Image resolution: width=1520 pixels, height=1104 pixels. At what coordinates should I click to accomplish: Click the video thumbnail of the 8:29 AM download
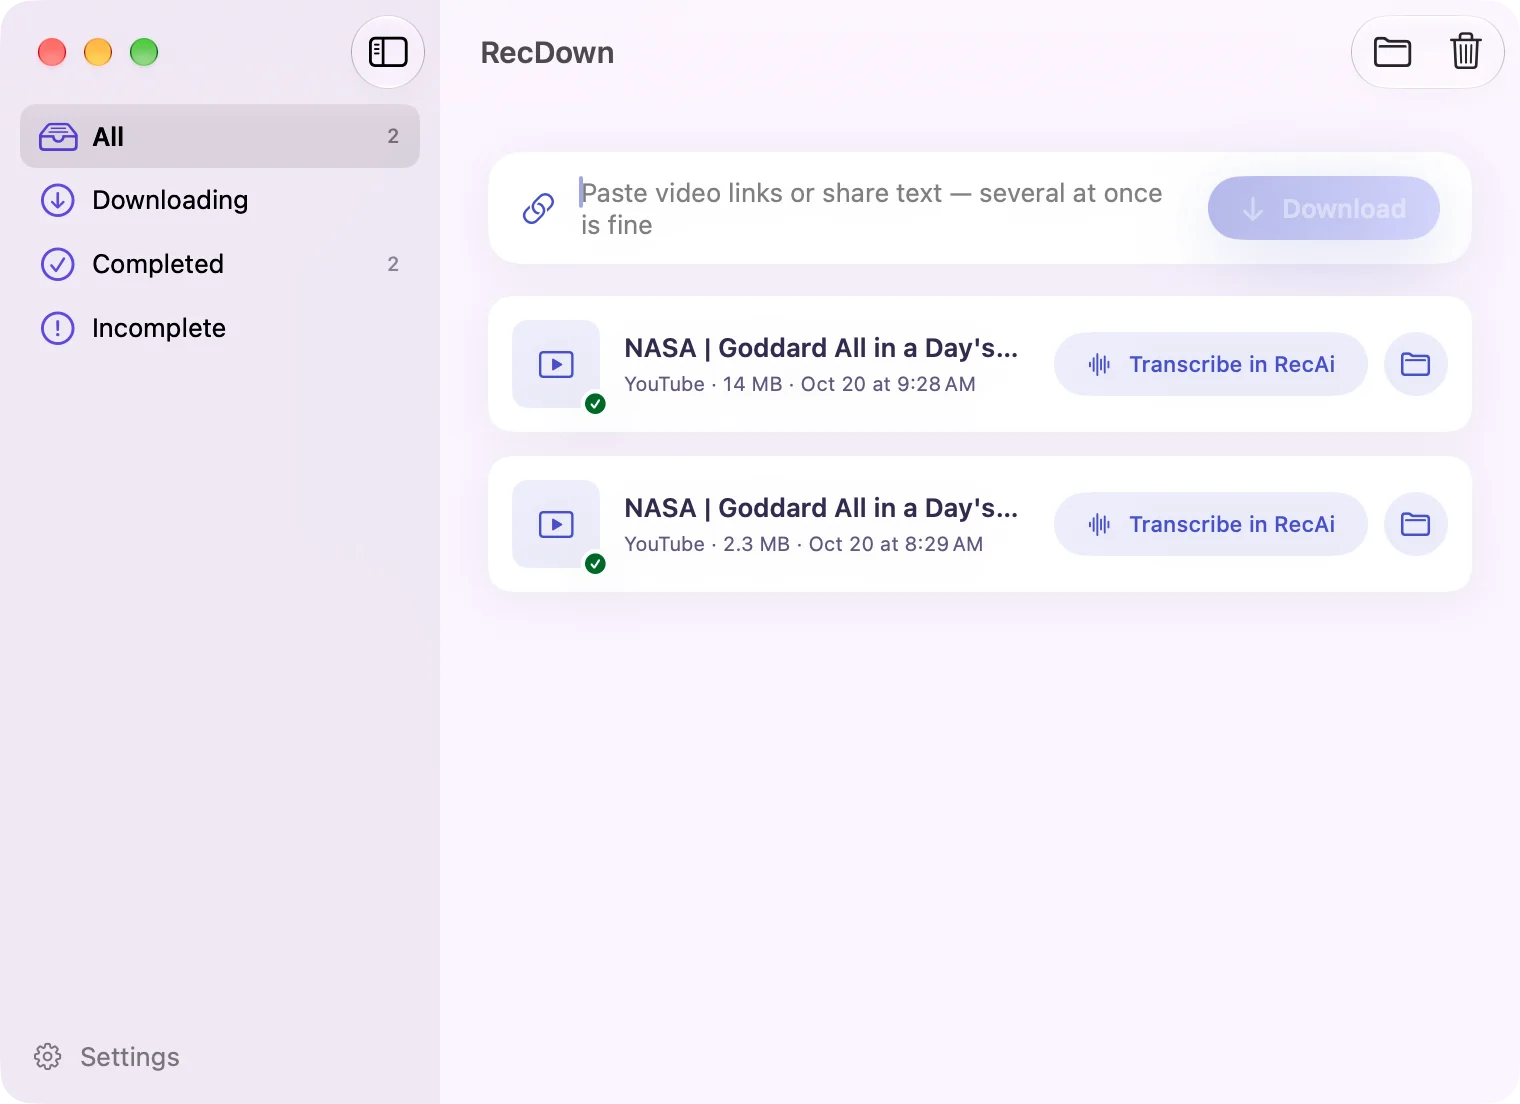click(556, 524)
